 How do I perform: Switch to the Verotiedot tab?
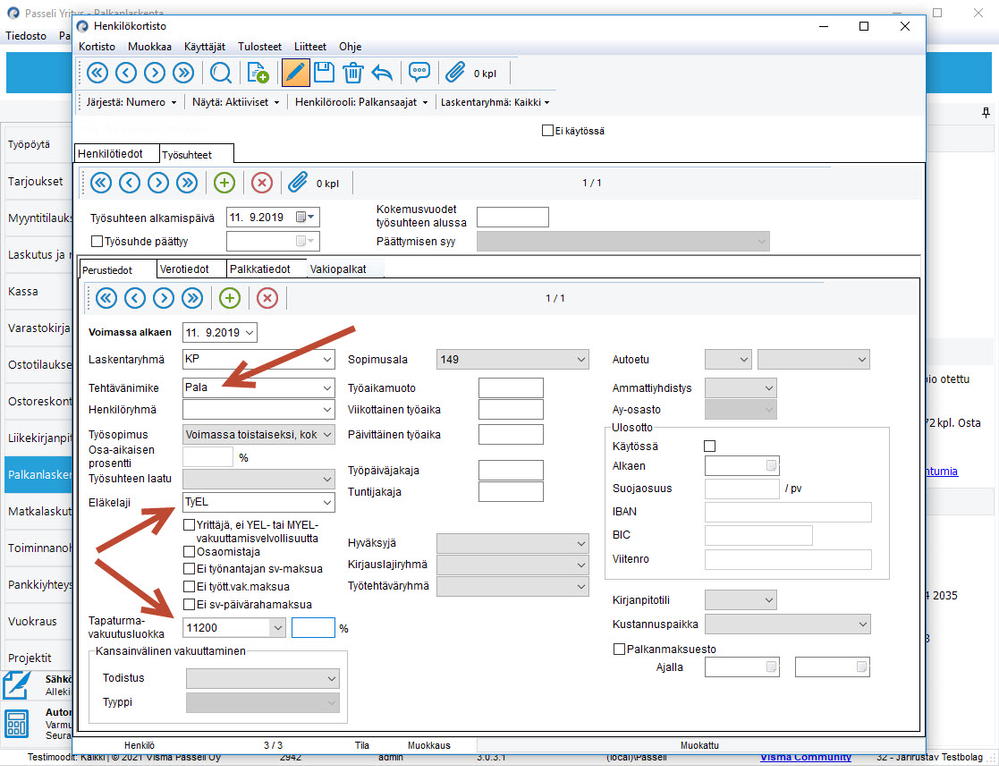coord(184,269)
